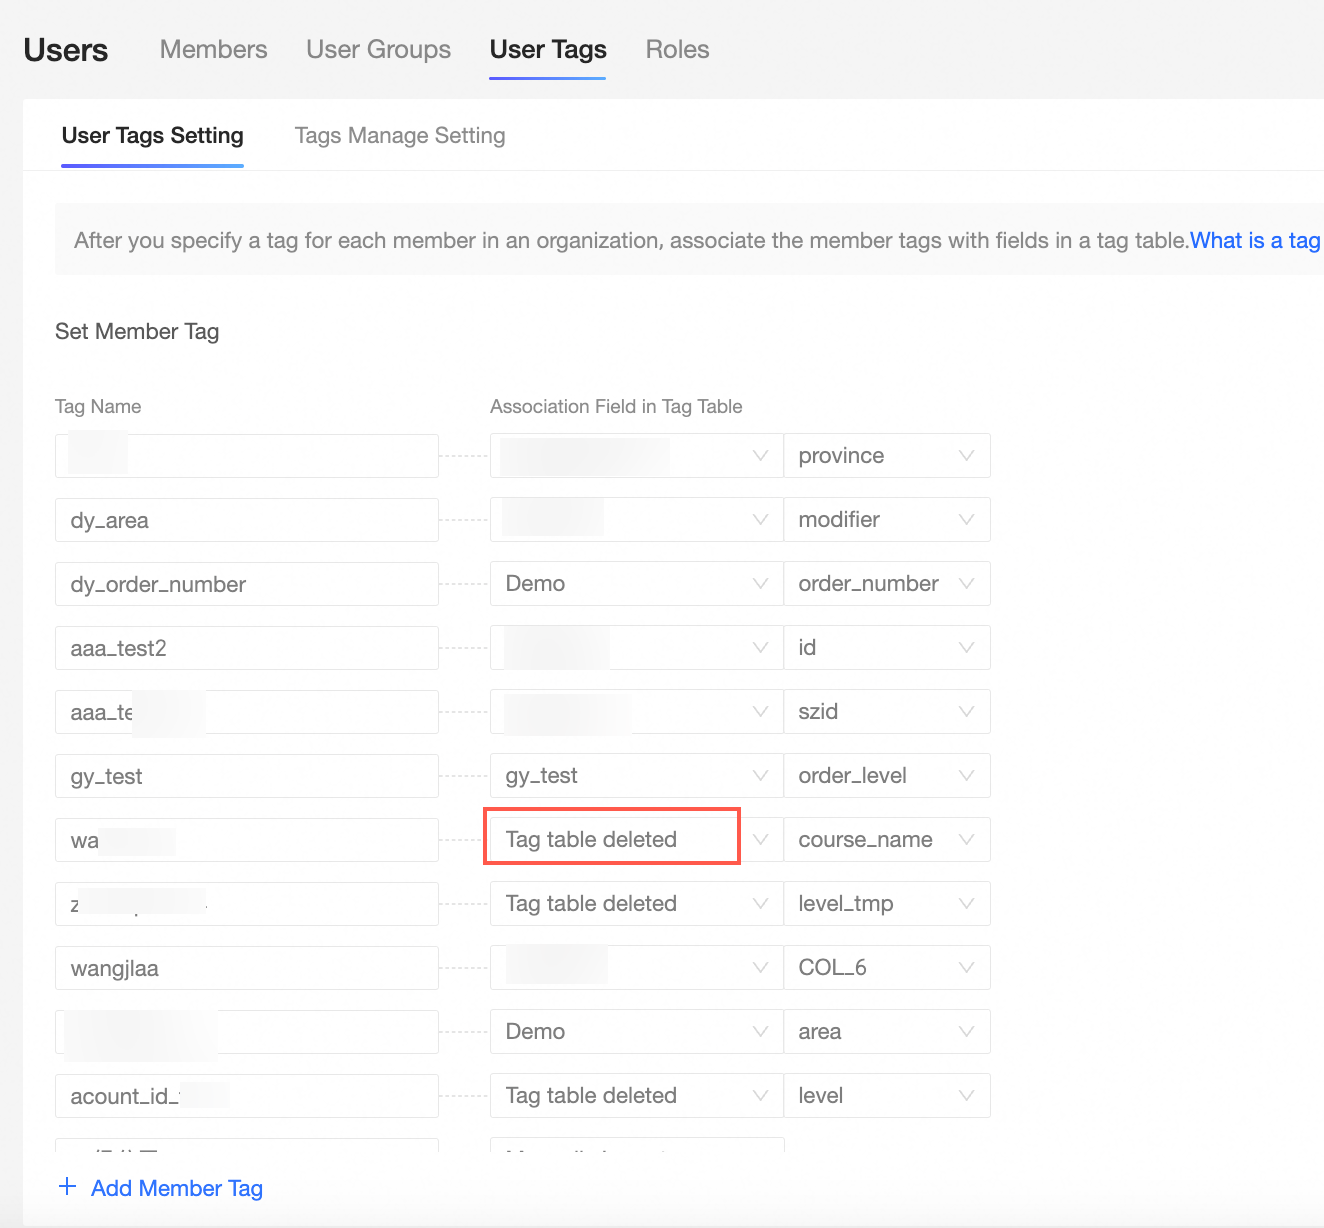This screenshot has width=1324, height=1228.
Task: Open the order_number field dropdown
Action: point(886,584)
